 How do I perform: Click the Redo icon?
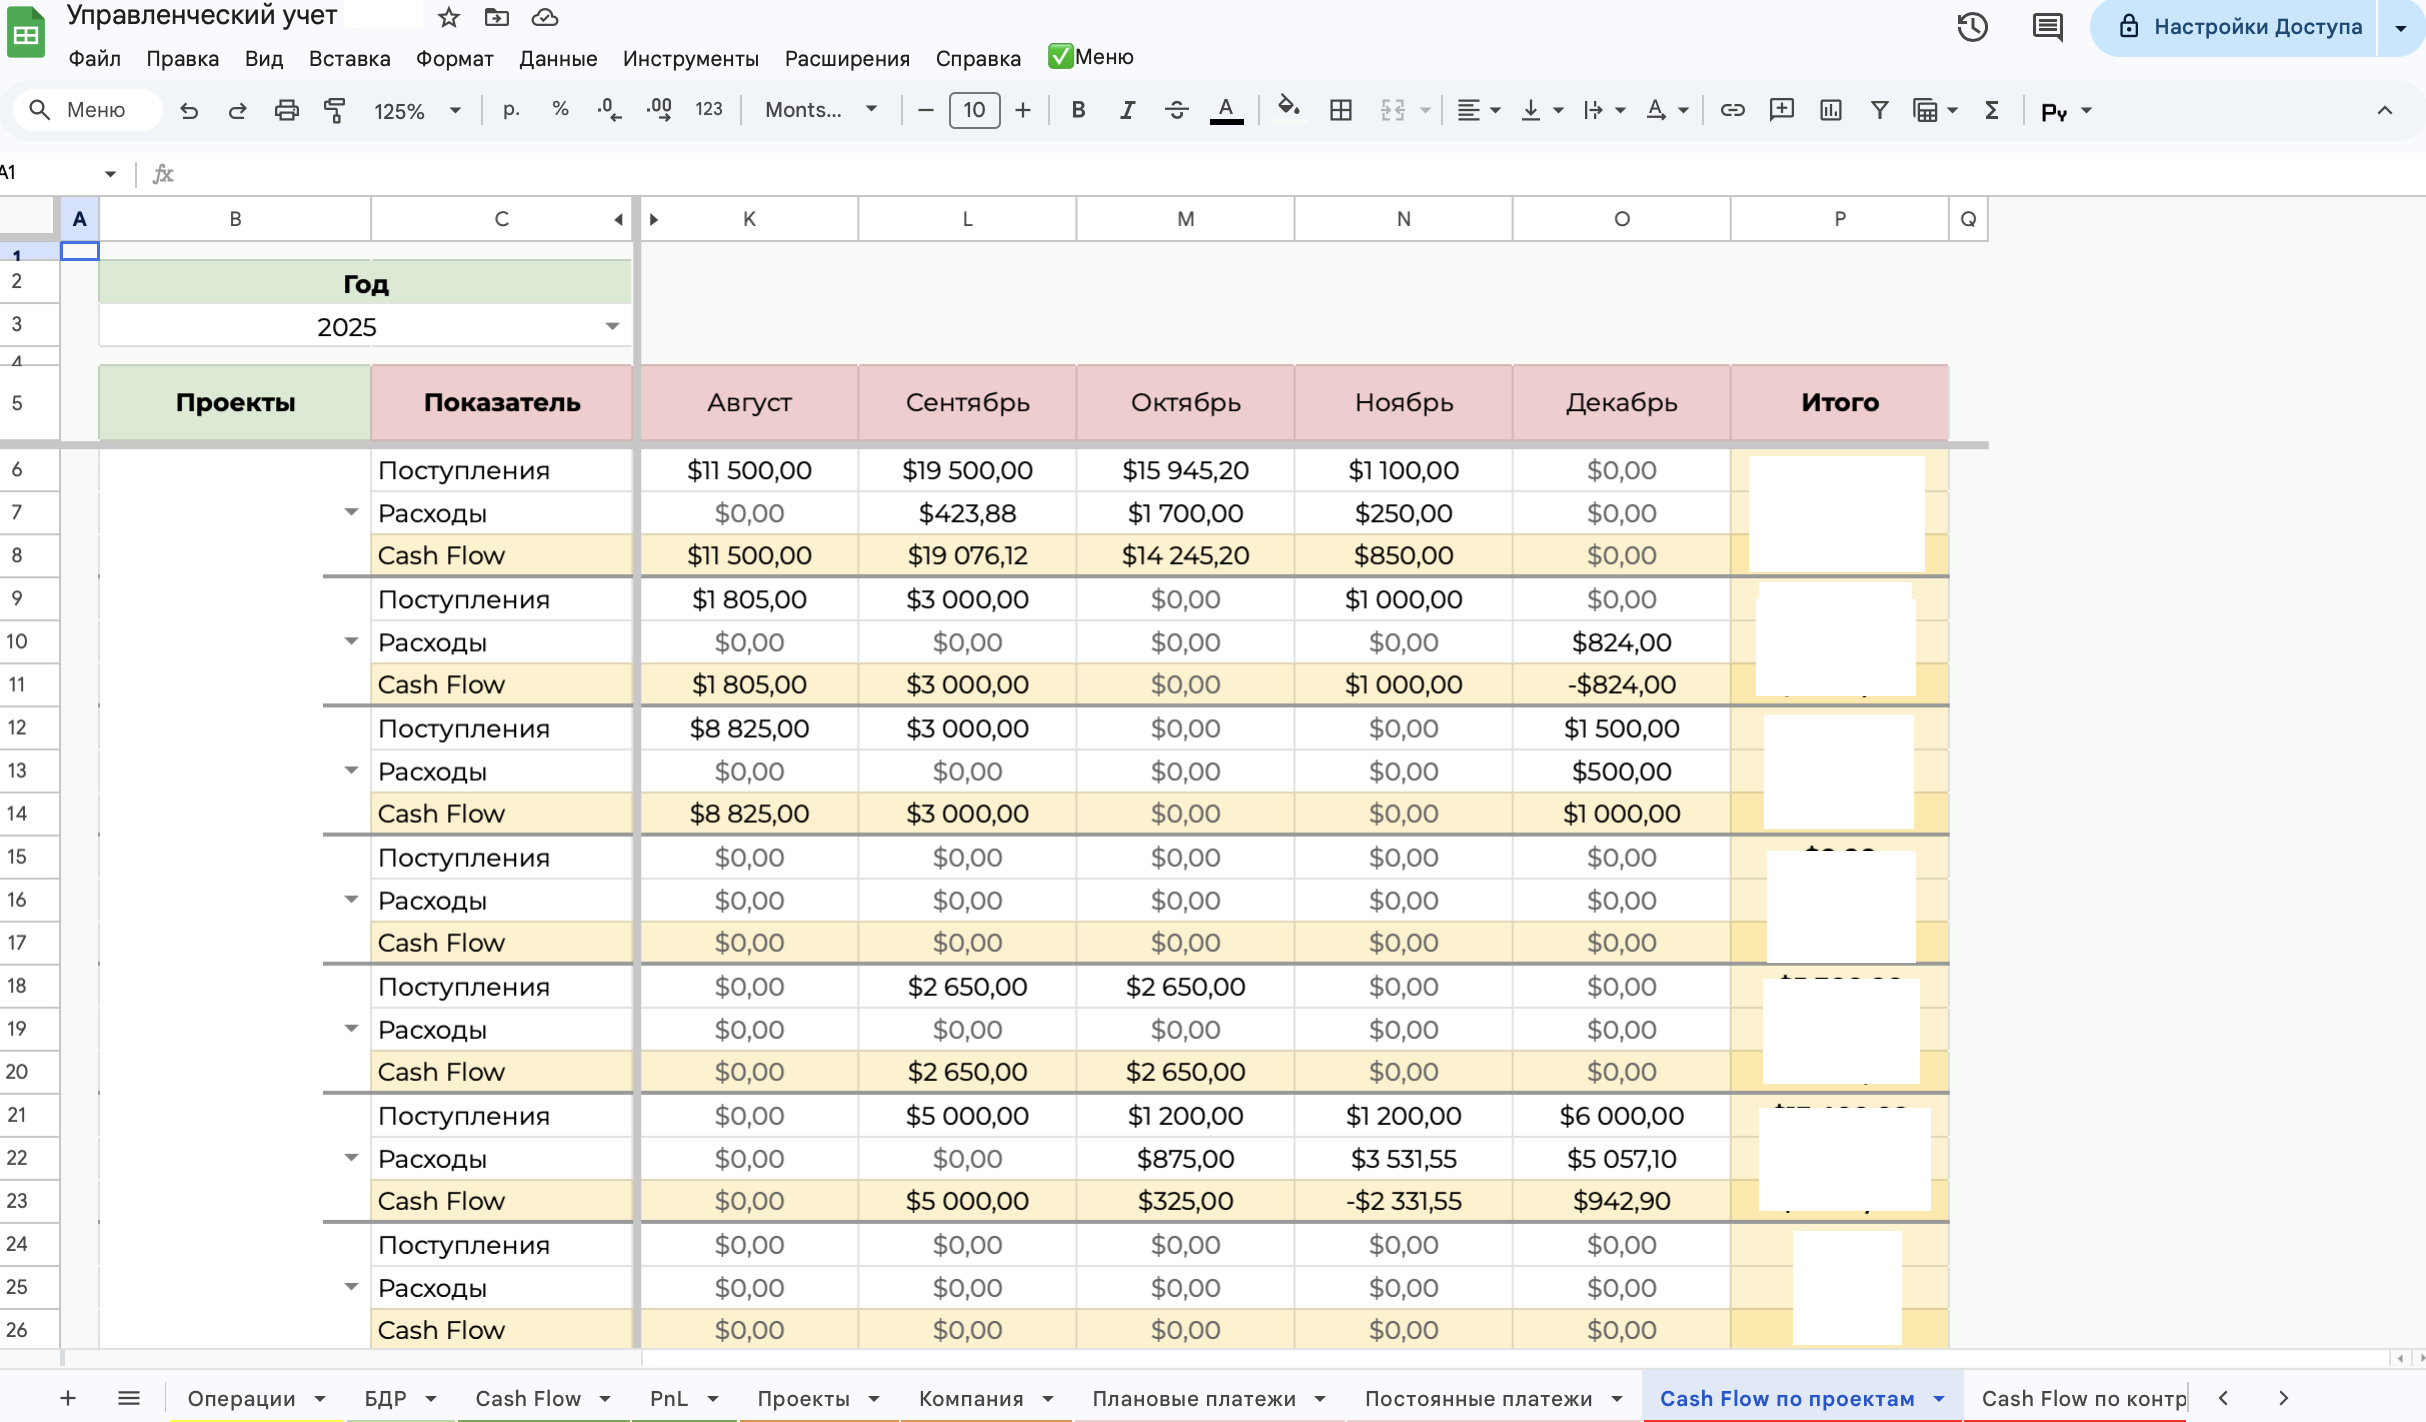point(237,110)
